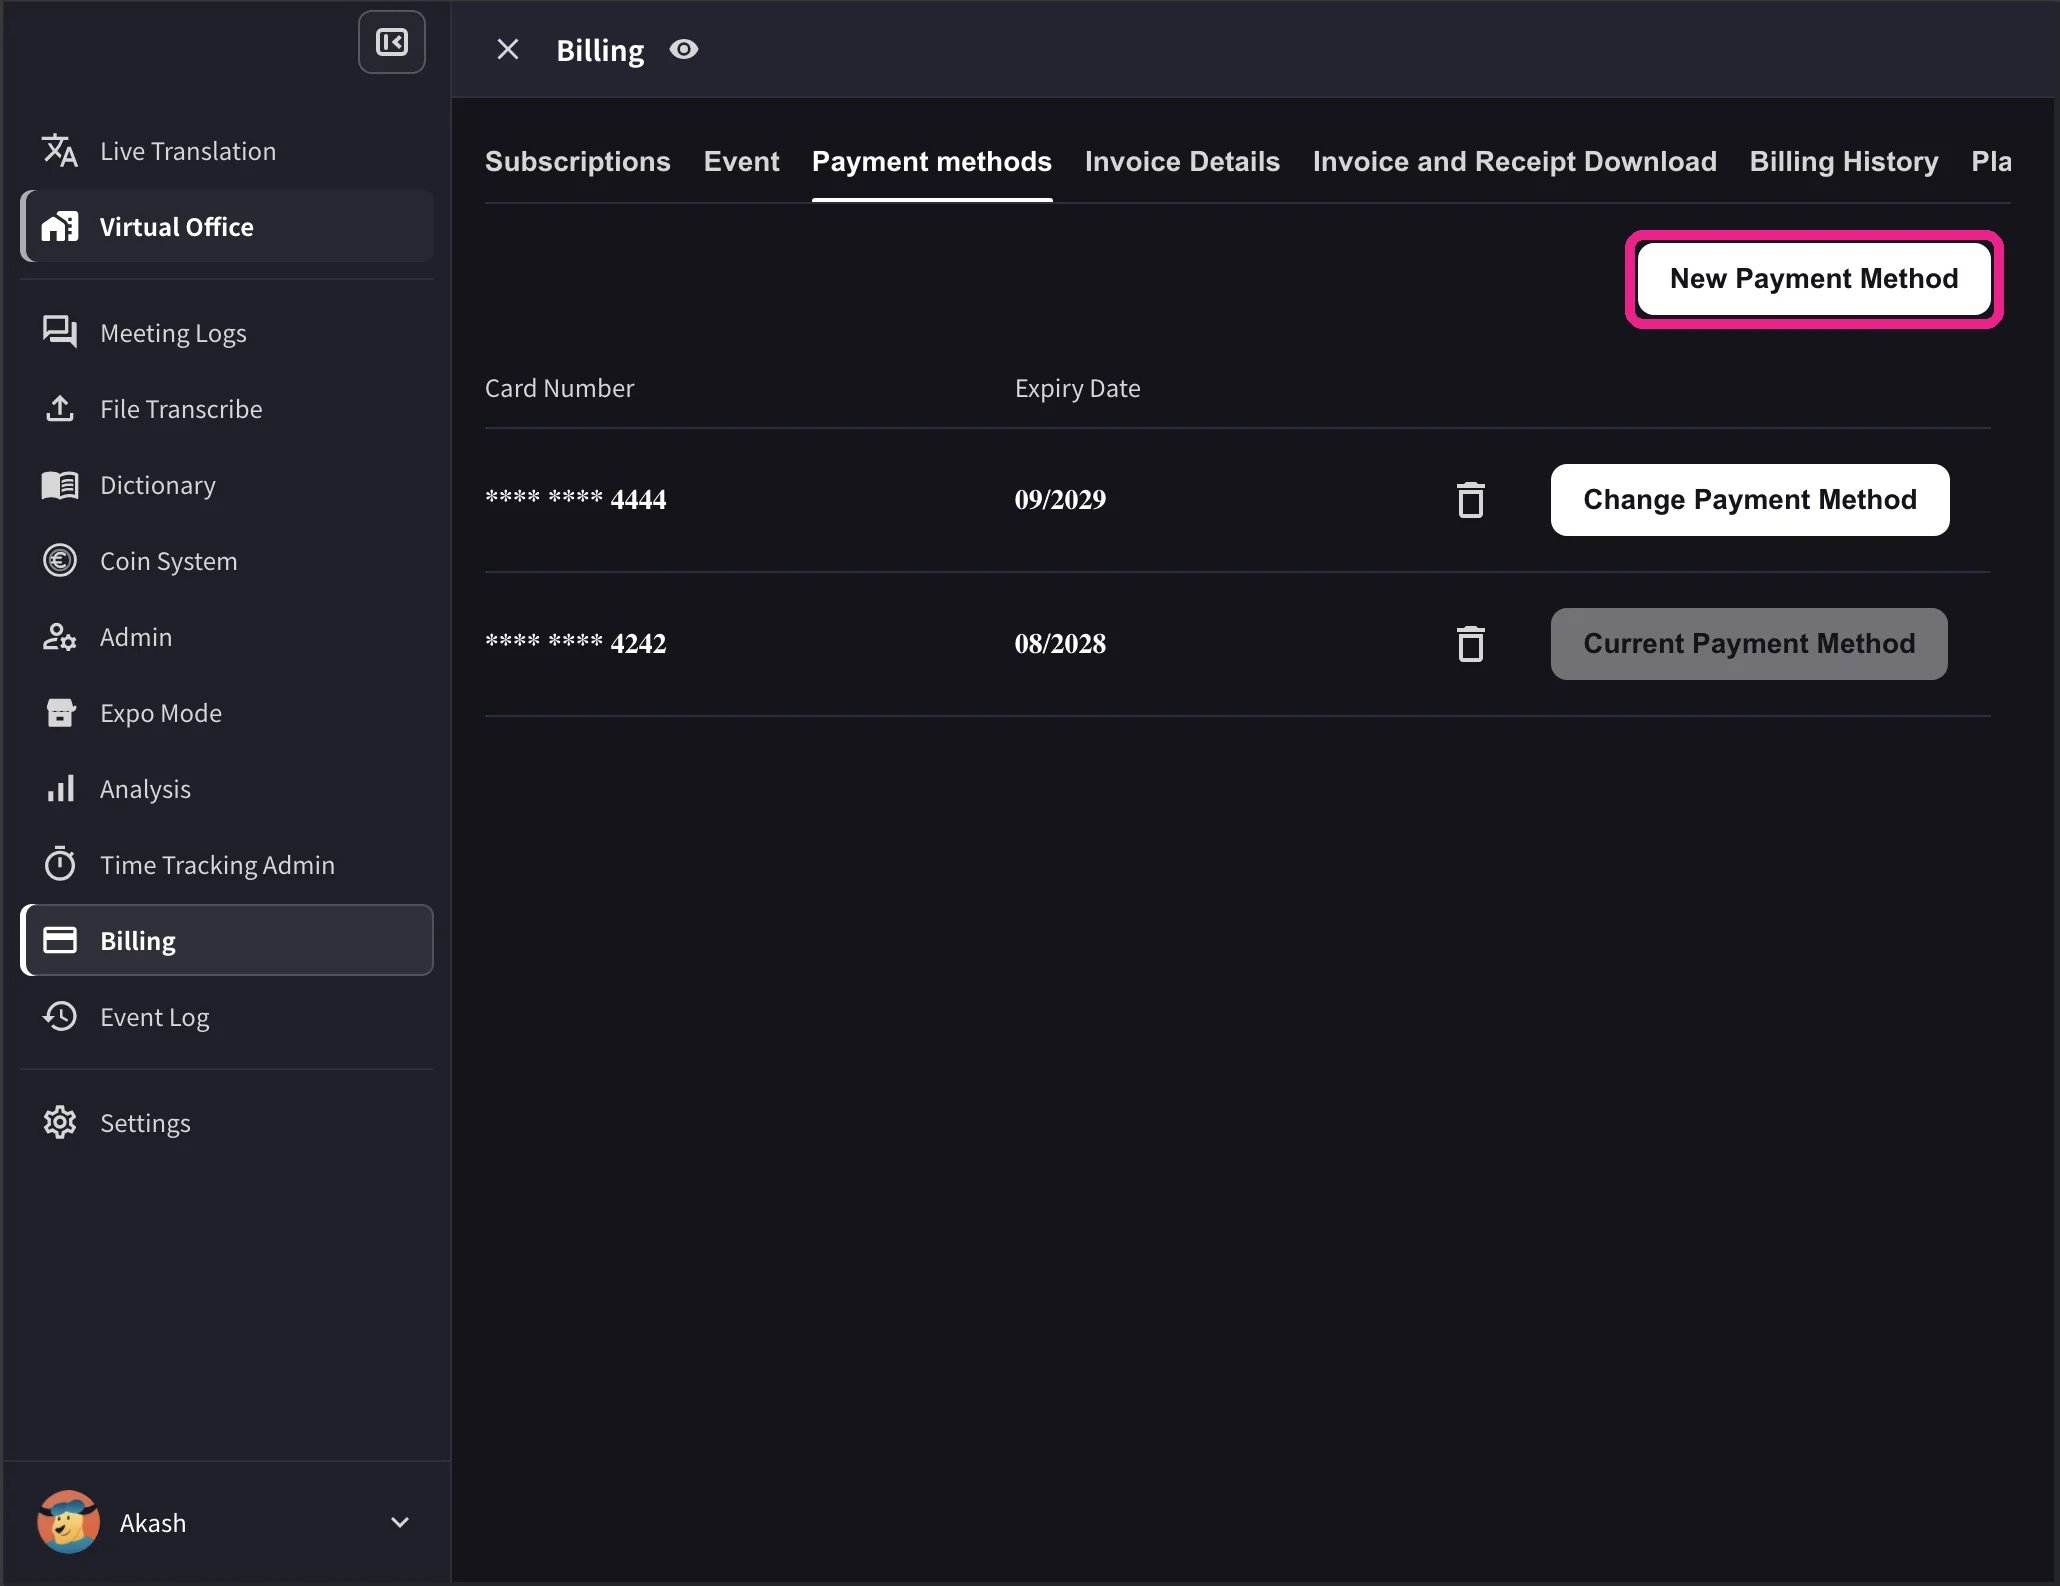Image resolution: width=2060 pixels, height=1586 pixels.
Task: Open the Invoice Details tab
Action: point(1182,162)
